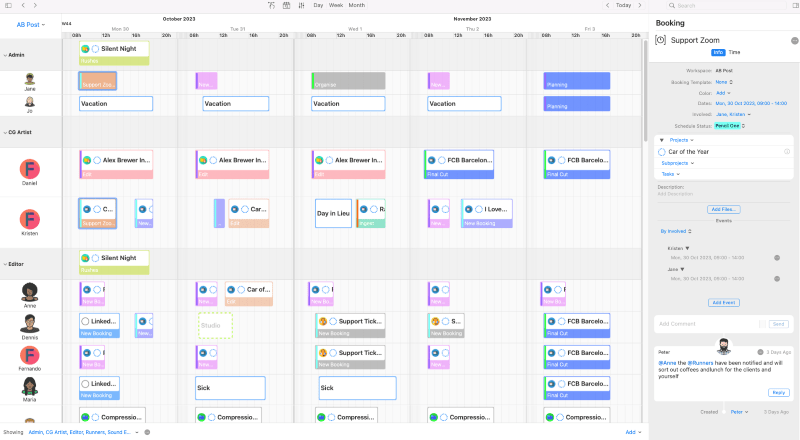Switch to the Time tab in Booking
The height and width of the screenshot is (440, 800).
click(x=734, y=51)
